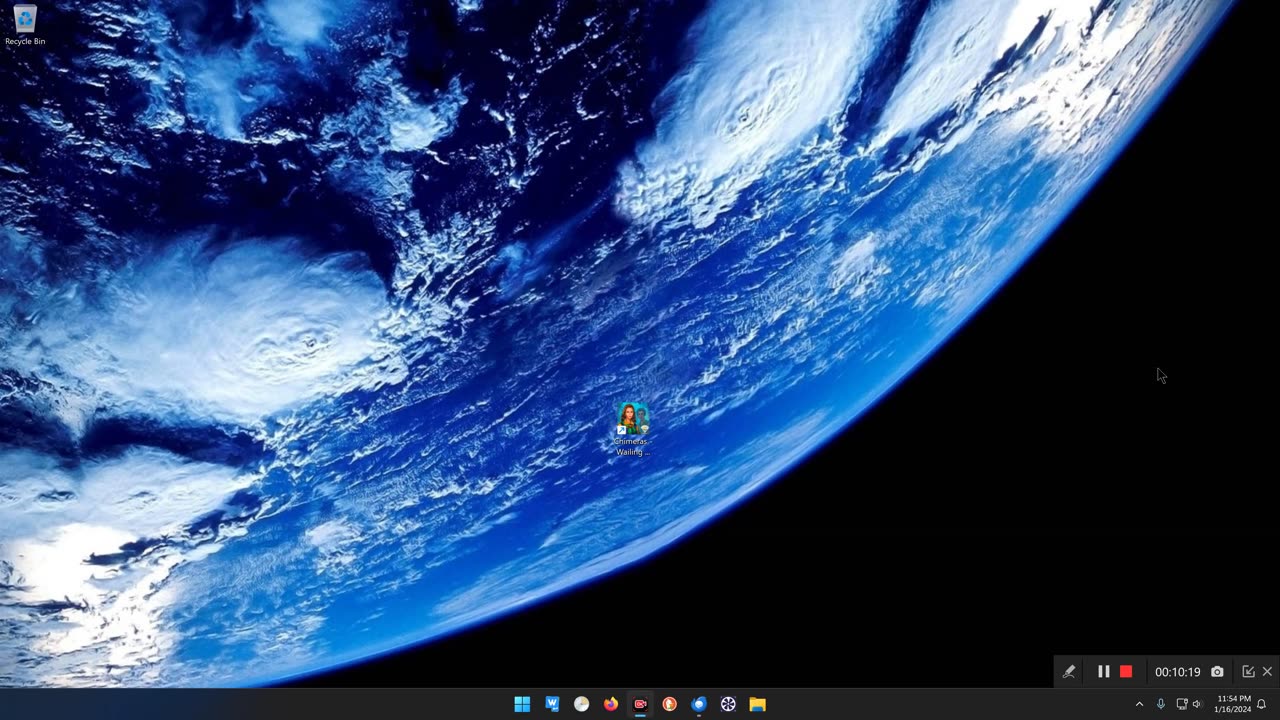Take a screenshot with the camera button
Viewport: 1280px width, 720px height.
[x=1217, y=672]
